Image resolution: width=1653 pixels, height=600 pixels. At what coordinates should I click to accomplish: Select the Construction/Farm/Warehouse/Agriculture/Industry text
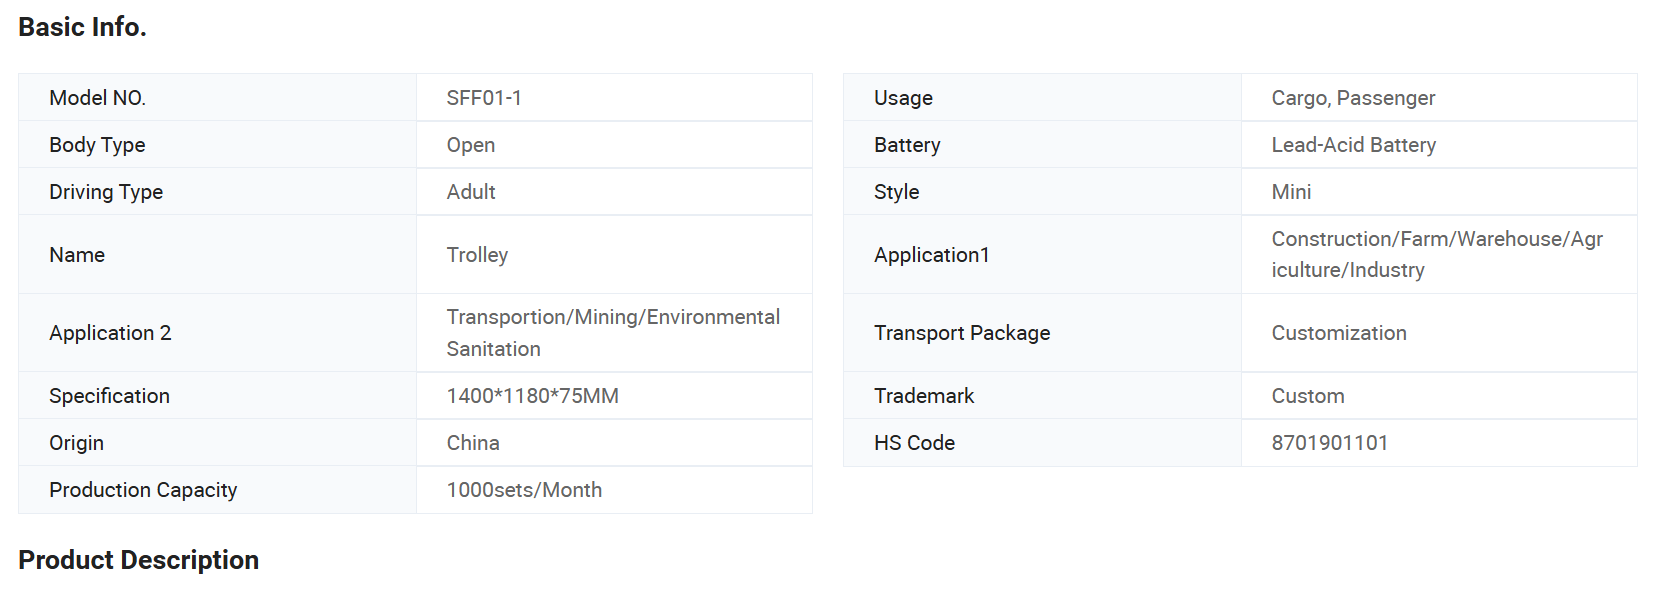pos(1436,254)
